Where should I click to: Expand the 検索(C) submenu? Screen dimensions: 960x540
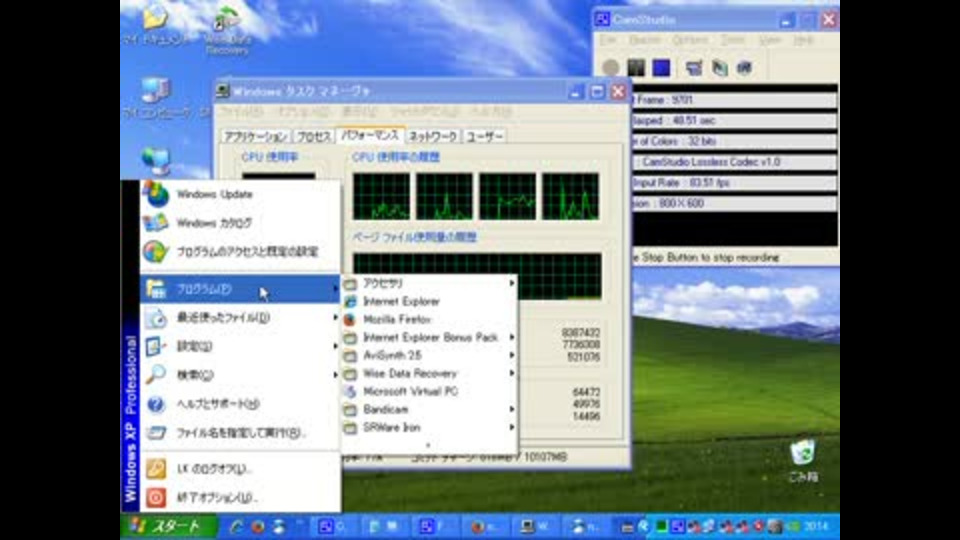pyautogui.click(x=241, y=375)
